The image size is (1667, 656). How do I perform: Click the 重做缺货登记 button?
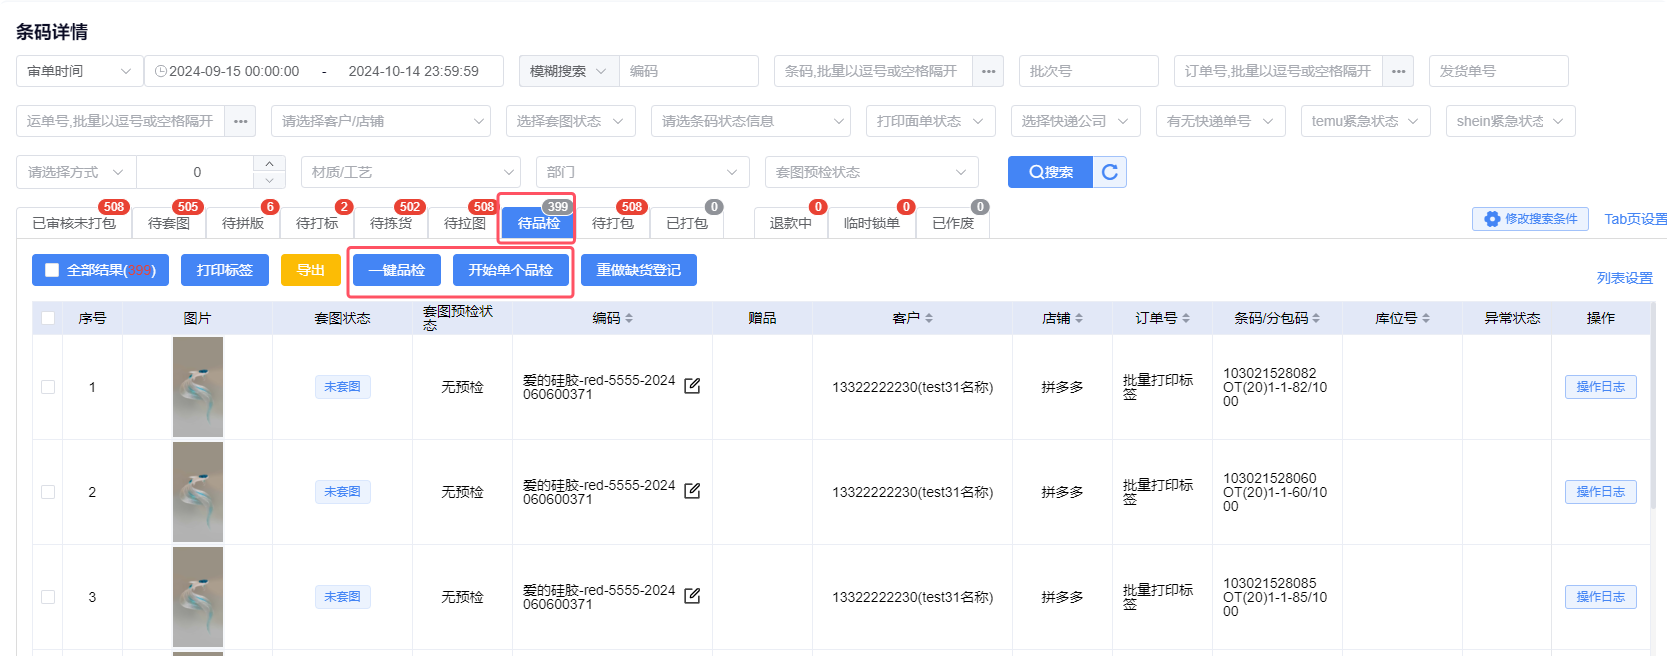coord(639,270)
